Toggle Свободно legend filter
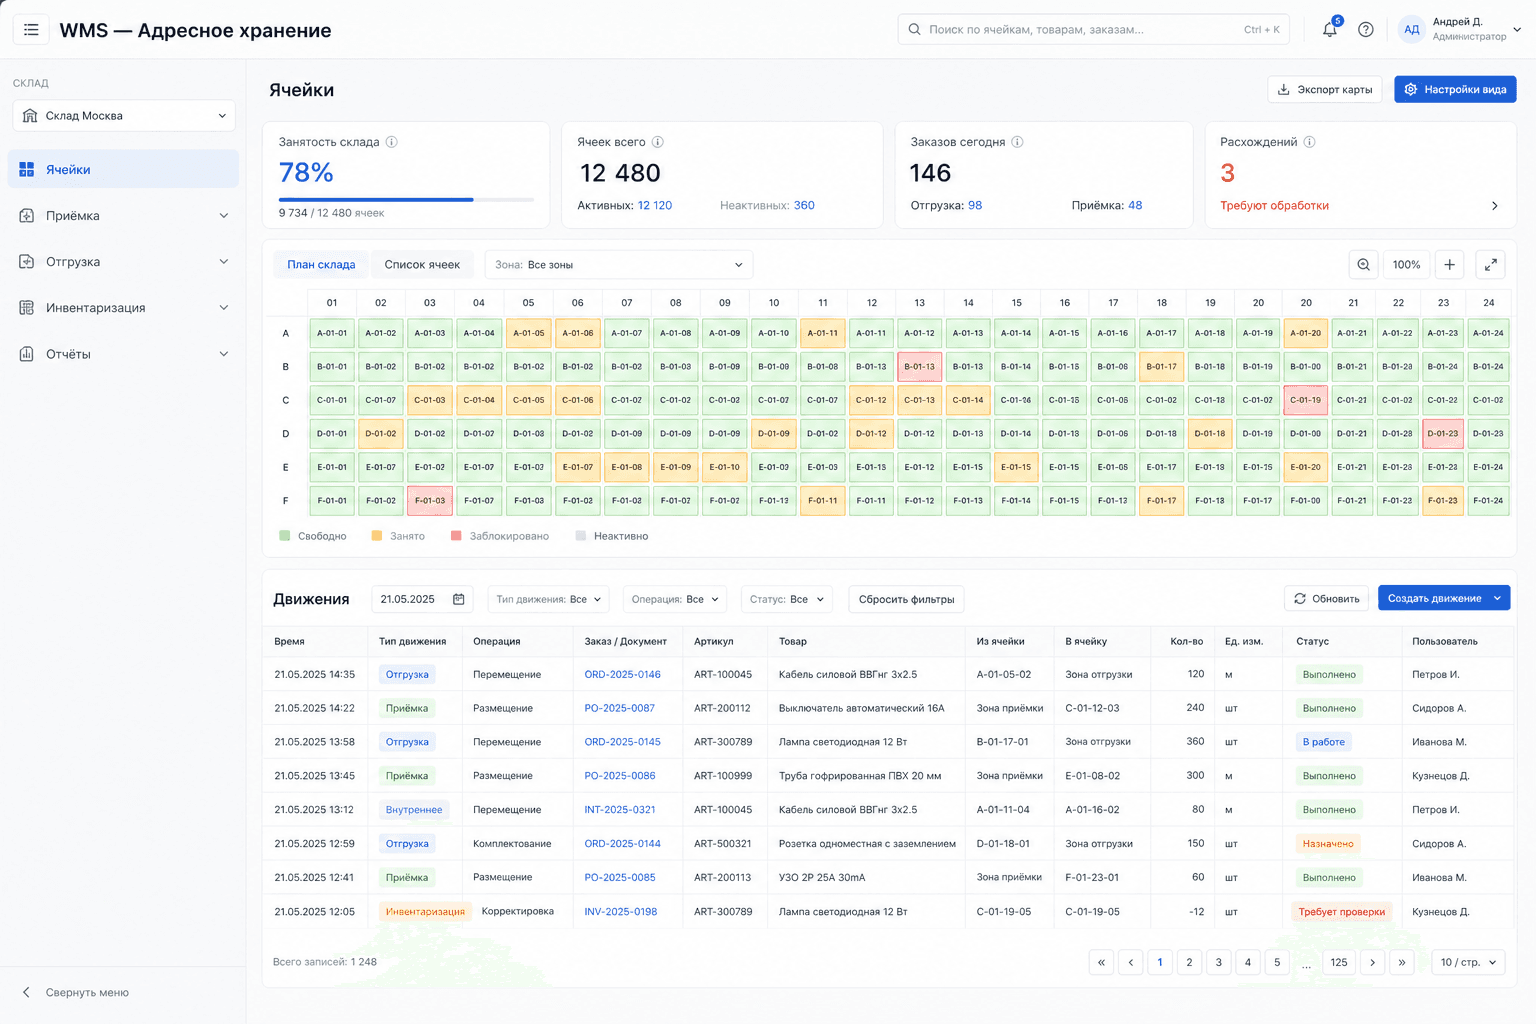Viewport: 1536px width, 1024px height. 313,536
